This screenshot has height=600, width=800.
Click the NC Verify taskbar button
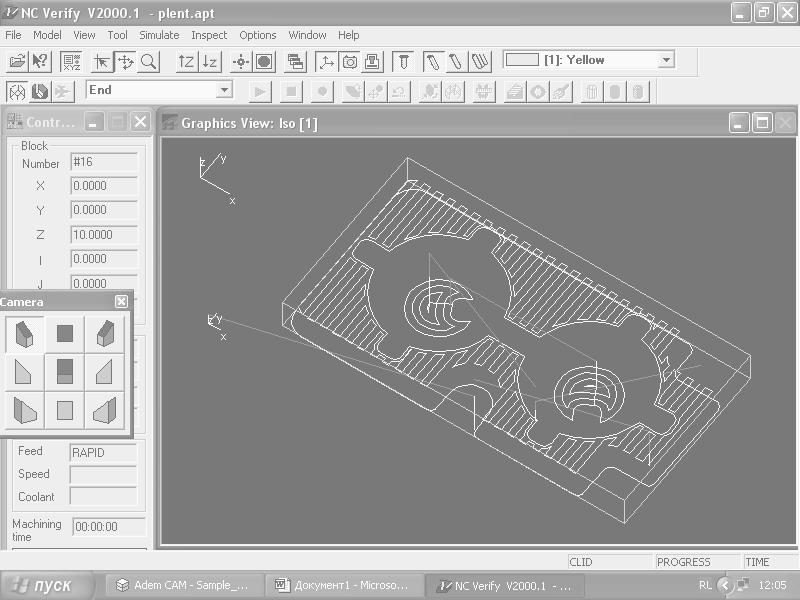[x=506, y=585]
